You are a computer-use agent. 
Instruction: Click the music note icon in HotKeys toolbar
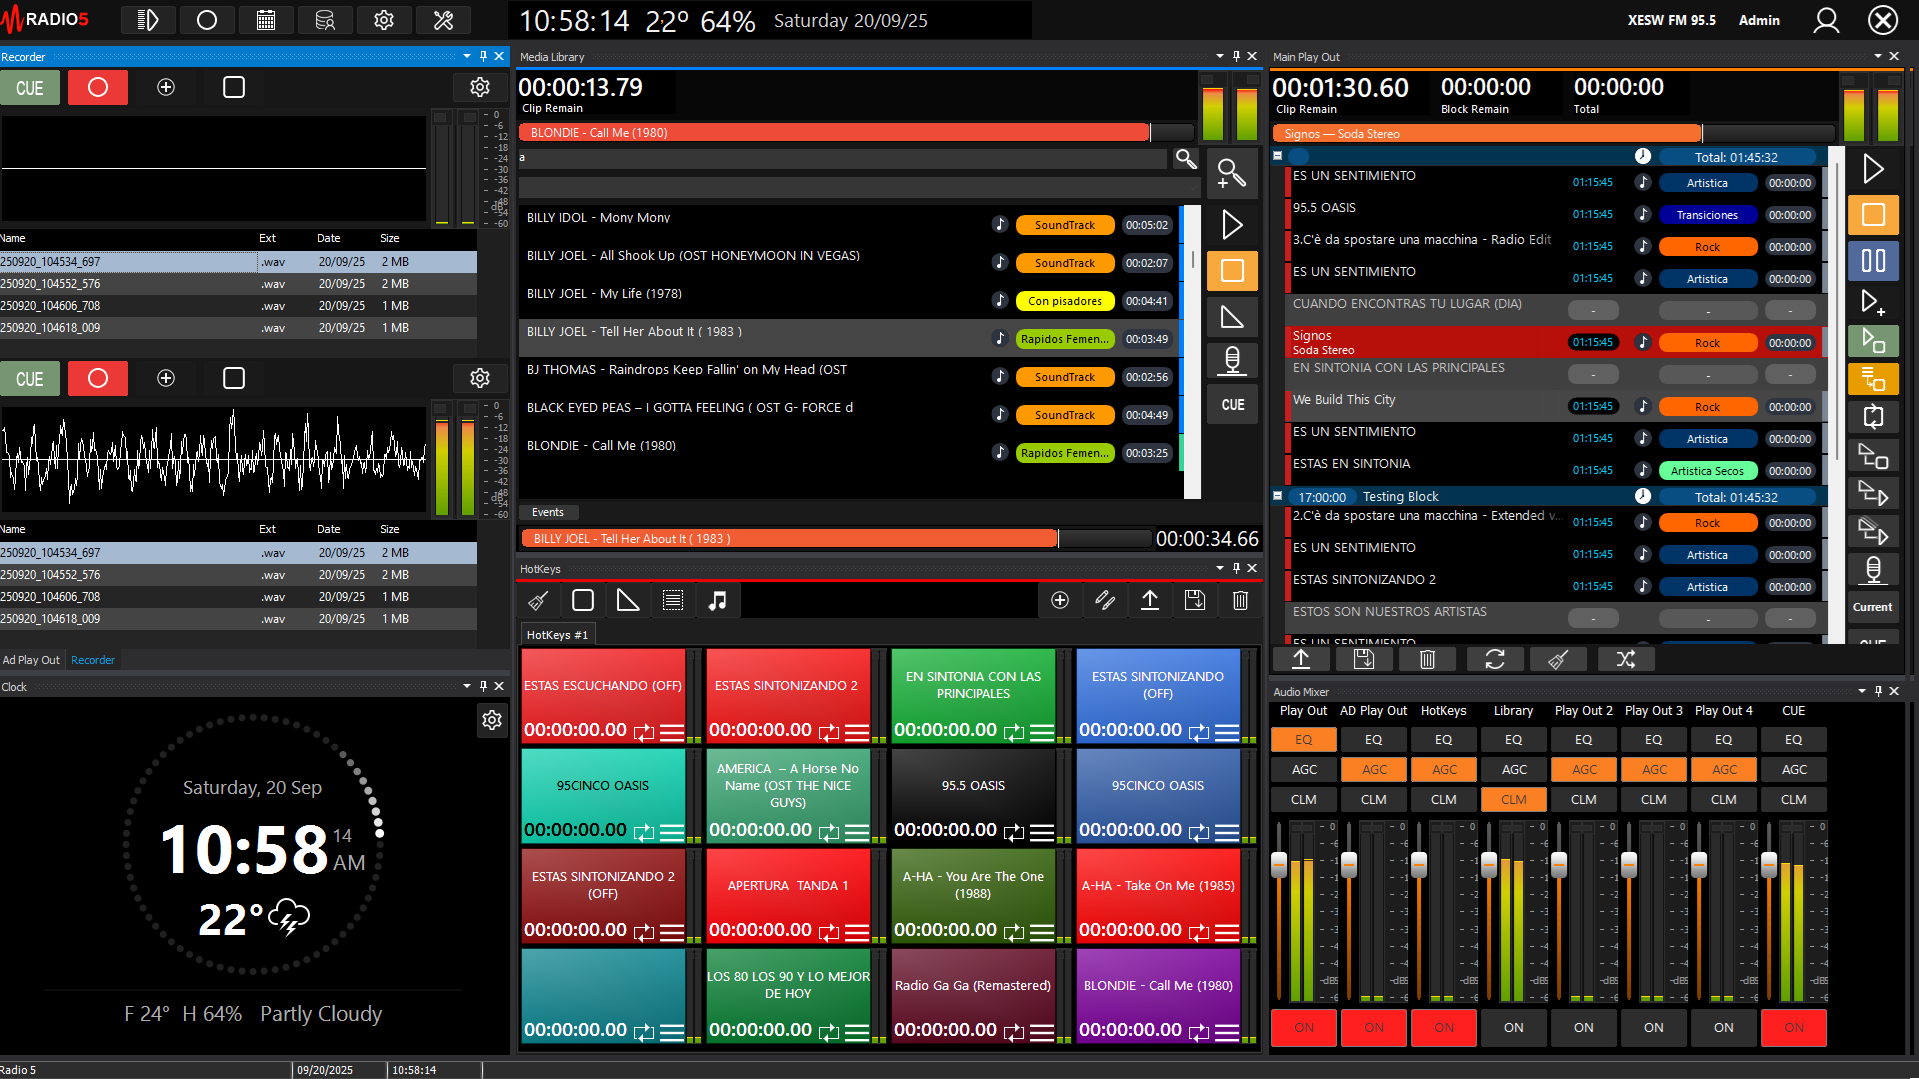pyautogui.click(x=717, y=600)
